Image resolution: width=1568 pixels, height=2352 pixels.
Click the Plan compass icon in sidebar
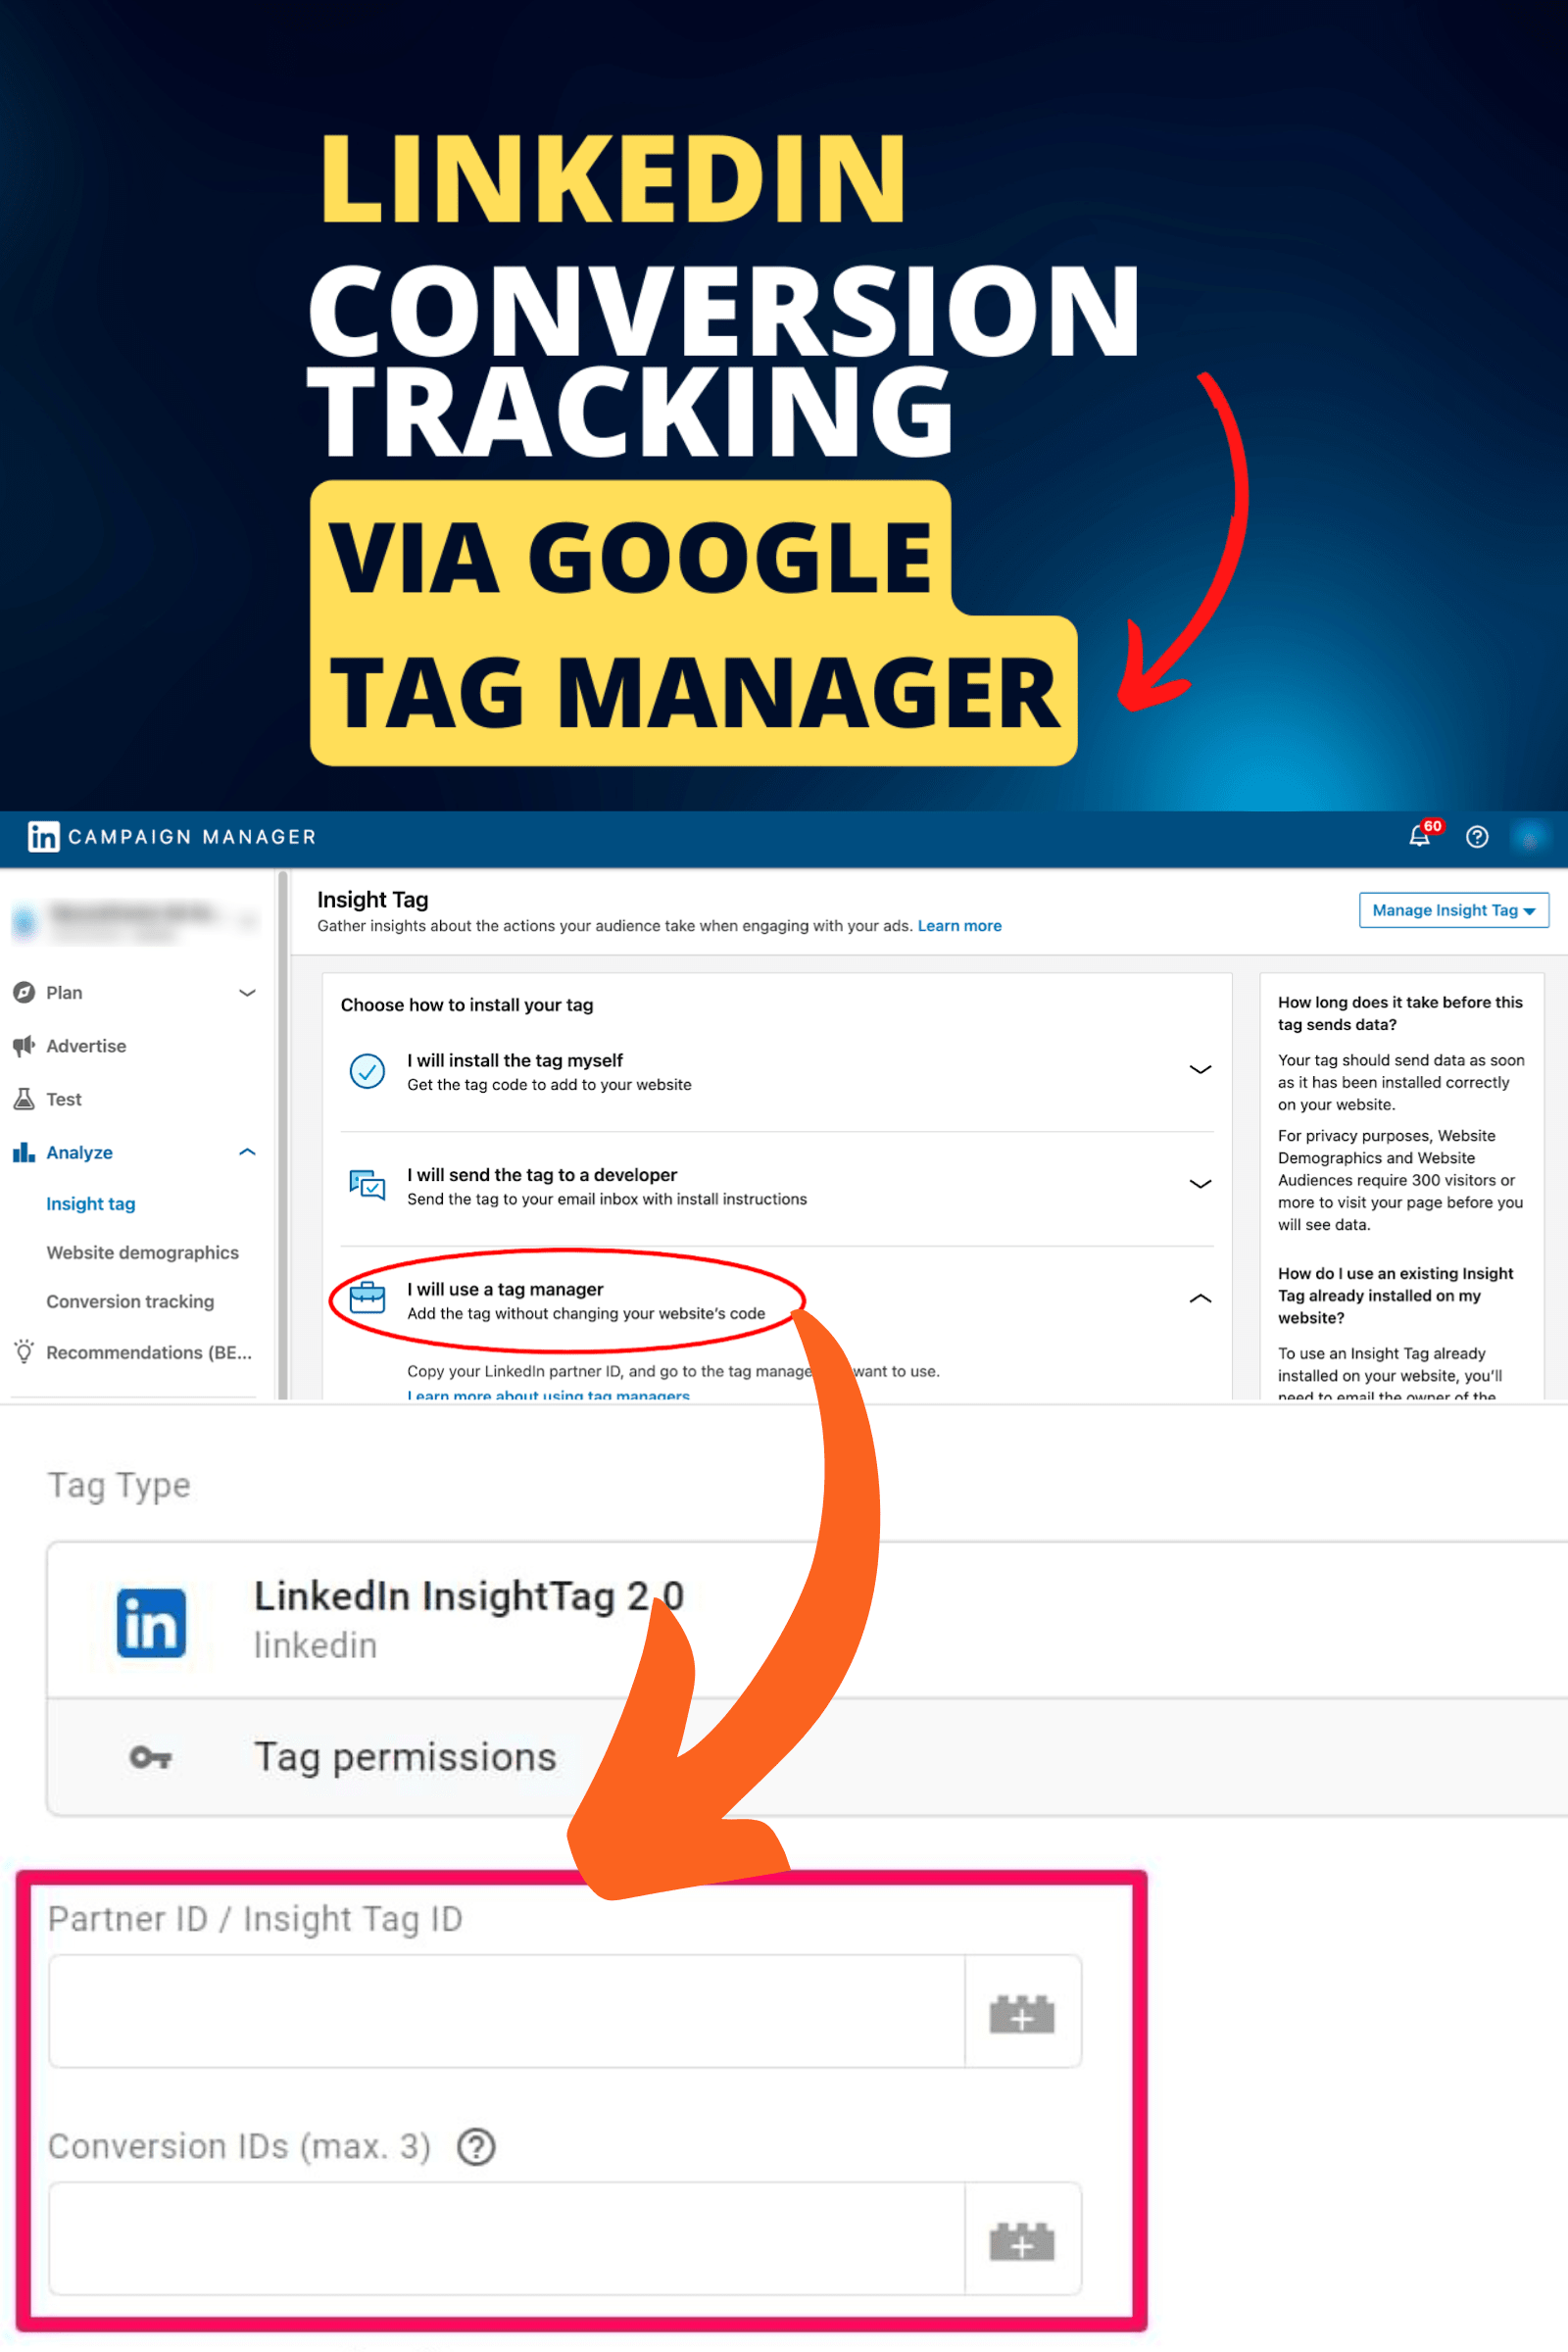pyautogui.click(x=24, y=992)
